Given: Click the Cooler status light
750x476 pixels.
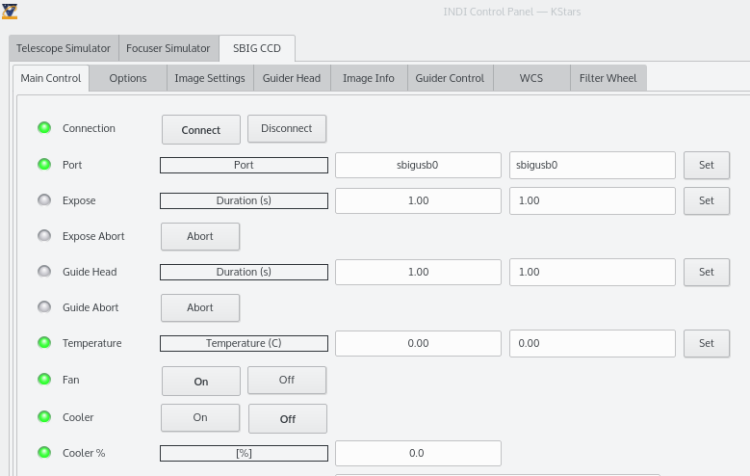Looking at the screenshot, I should 44,417.
